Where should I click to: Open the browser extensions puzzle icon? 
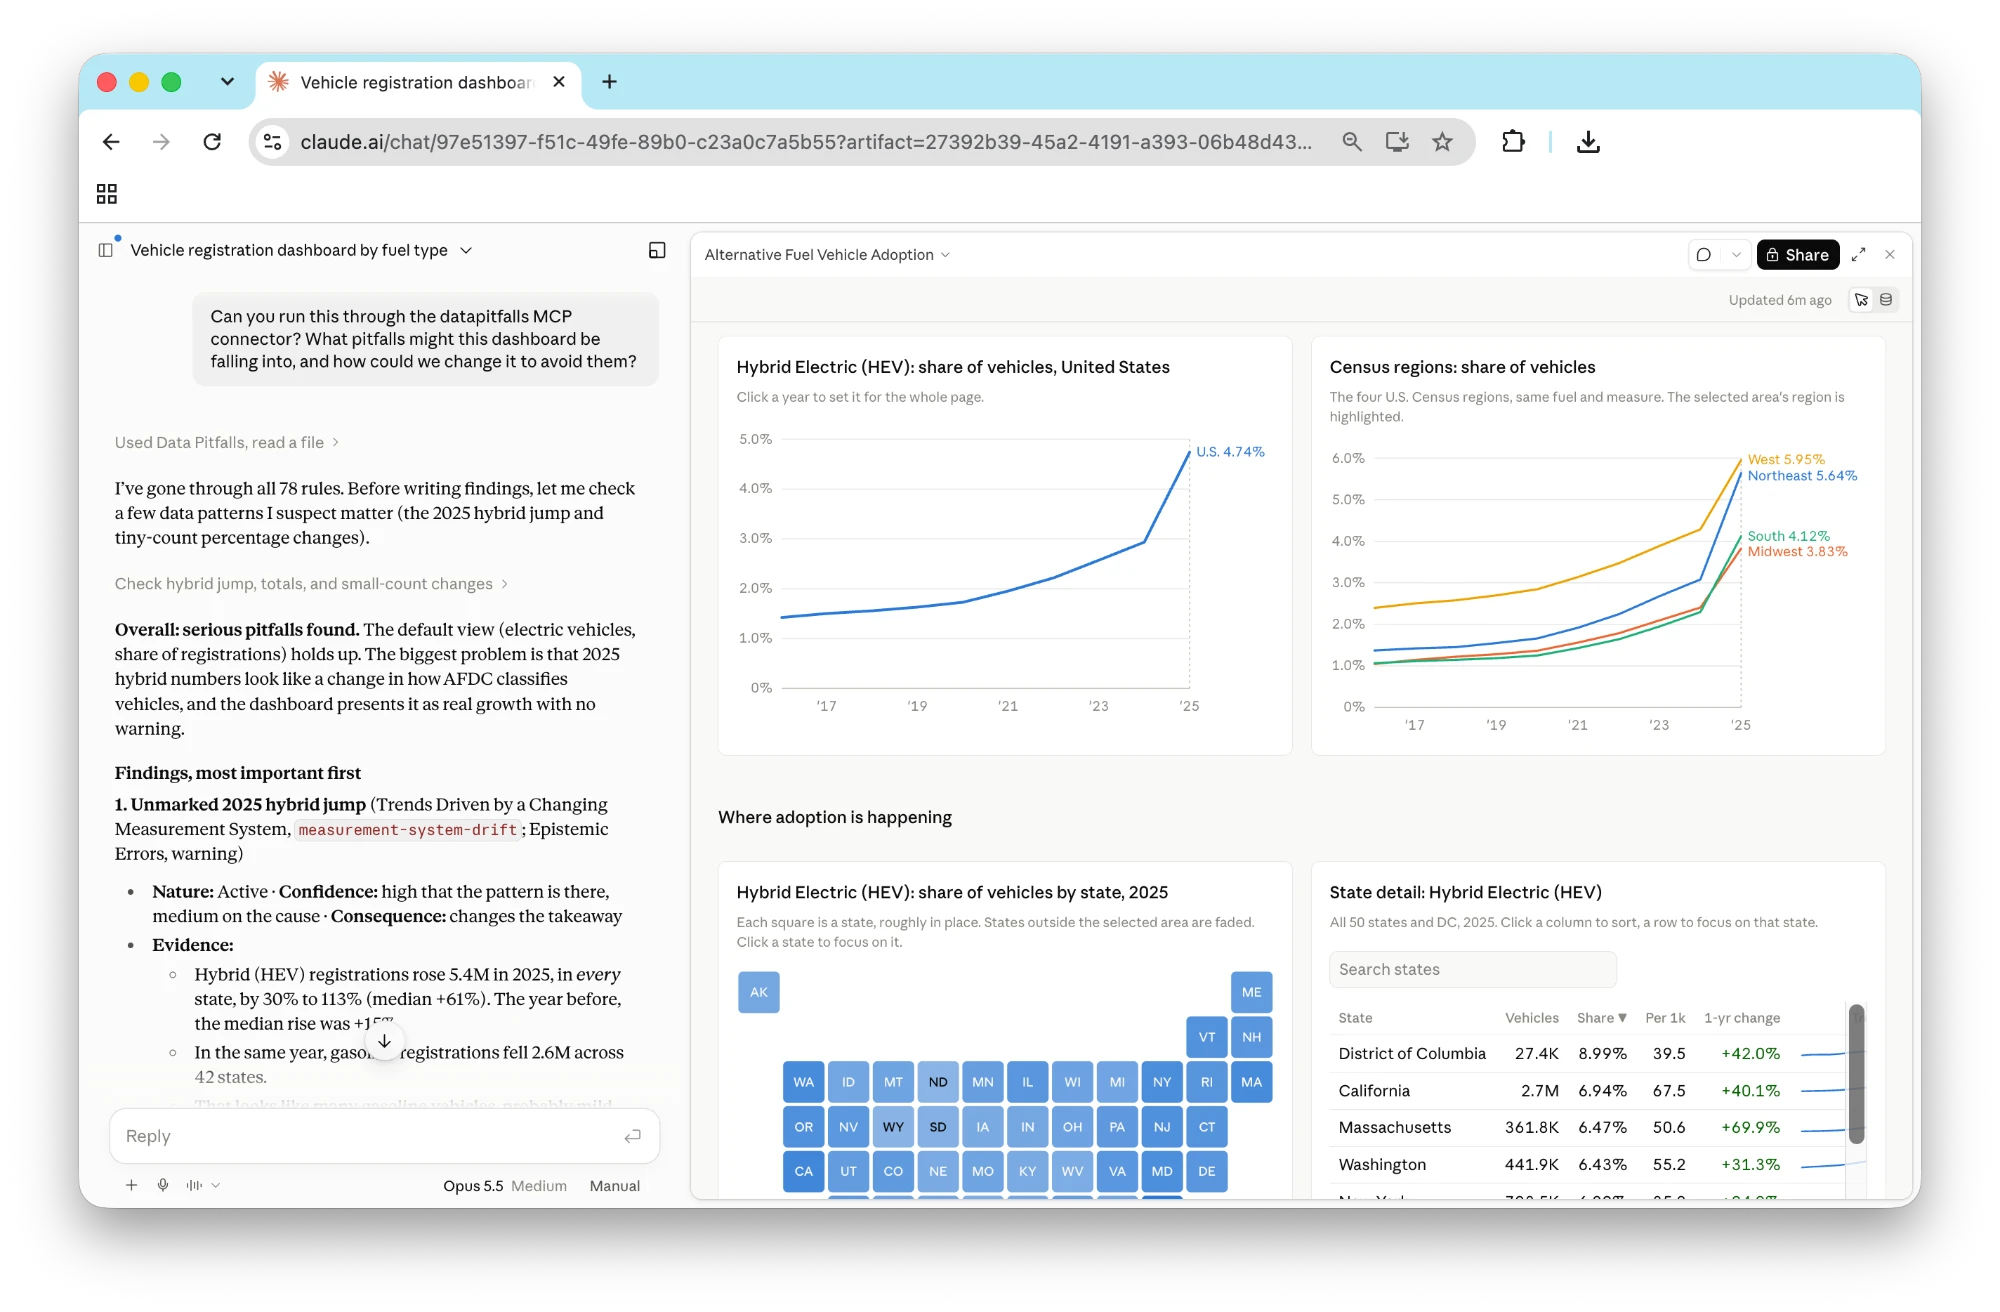tap(1513, 142)
